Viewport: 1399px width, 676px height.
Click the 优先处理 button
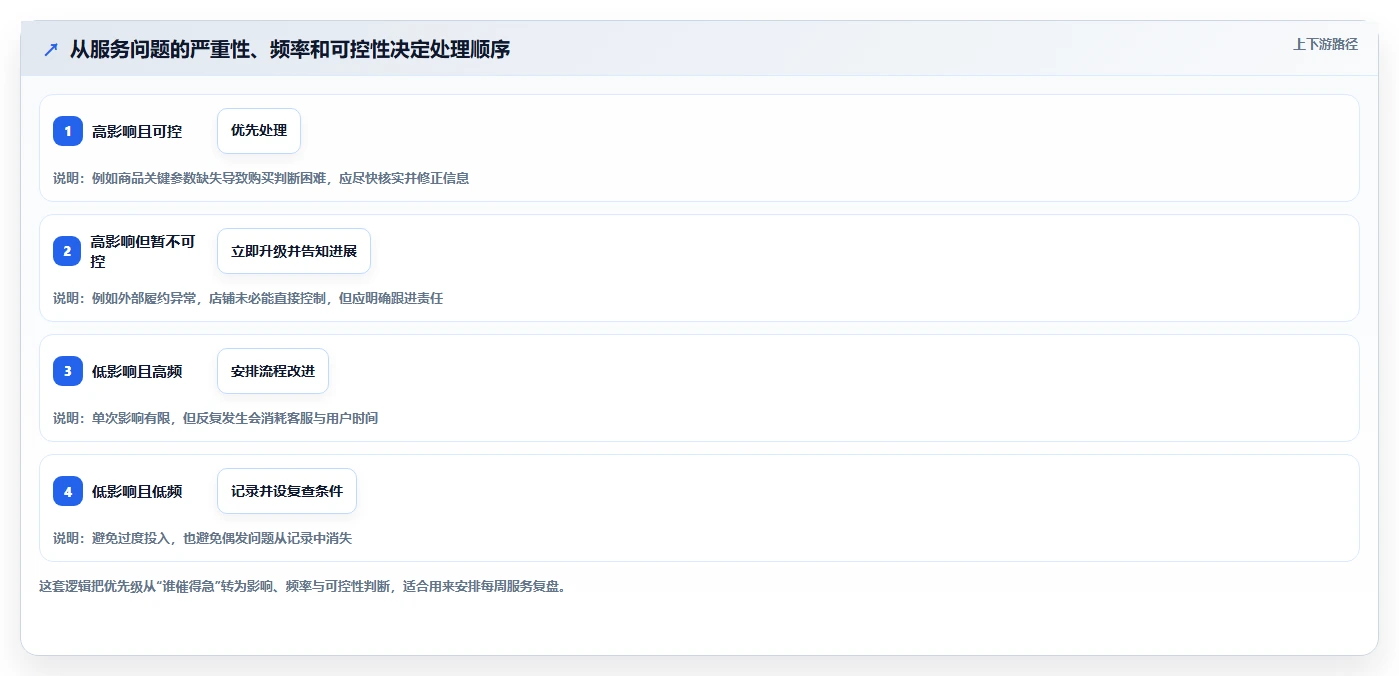click(259, 131)
